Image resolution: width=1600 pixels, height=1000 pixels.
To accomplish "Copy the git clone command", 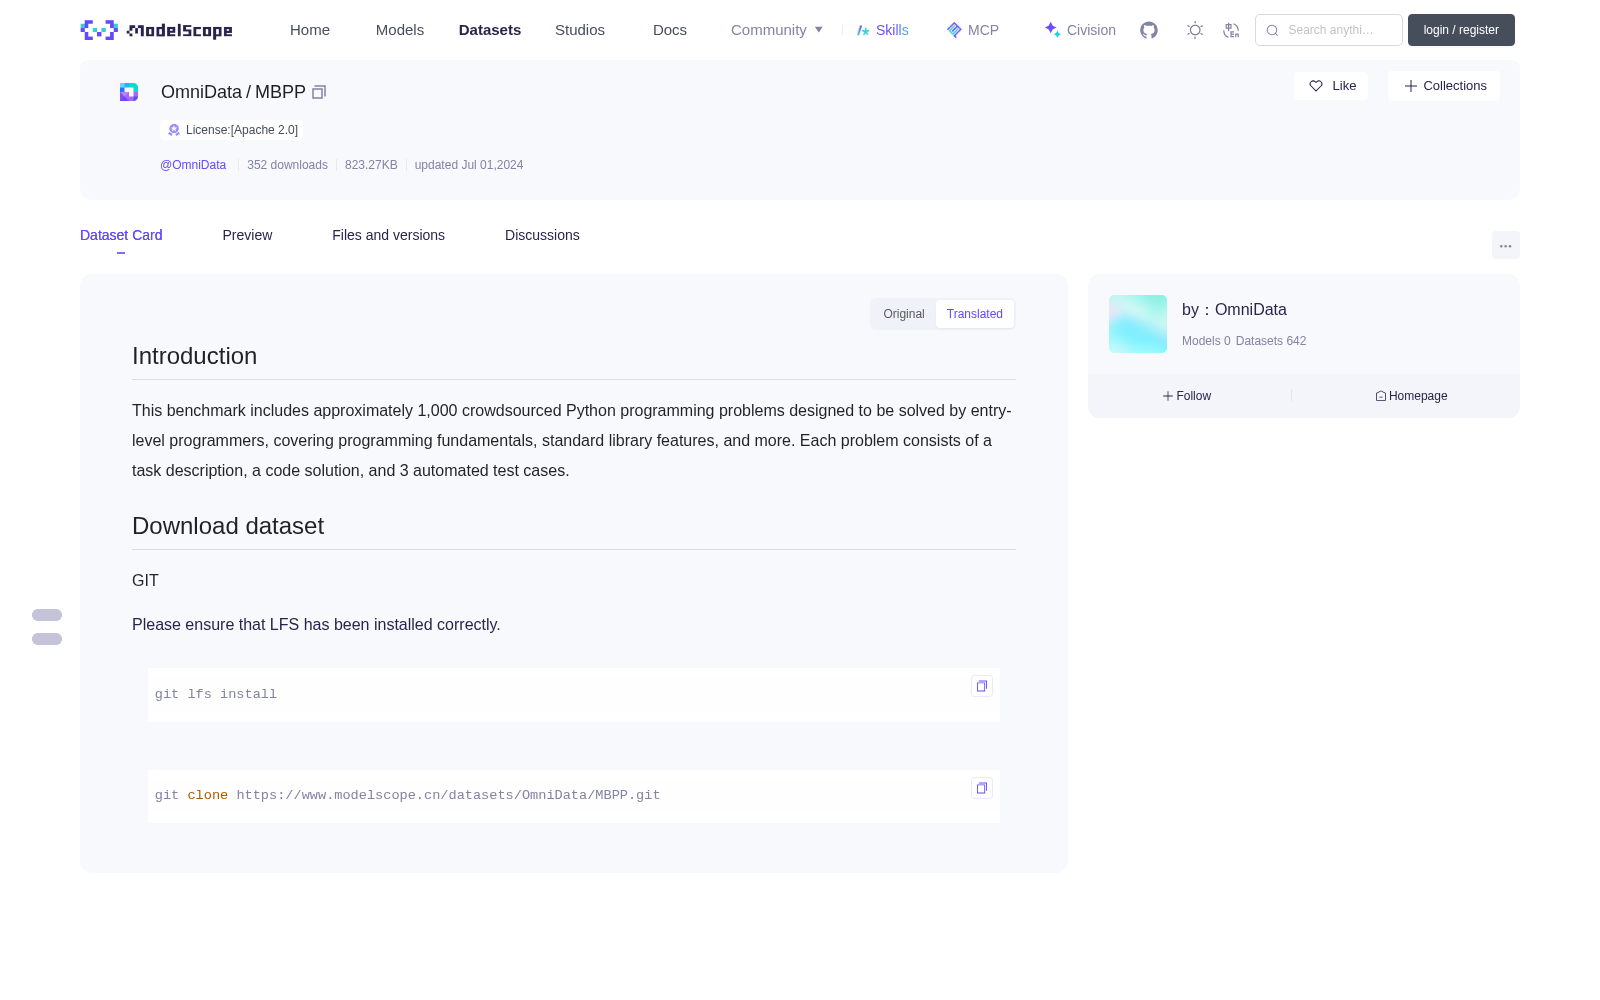I will point(982,788).
